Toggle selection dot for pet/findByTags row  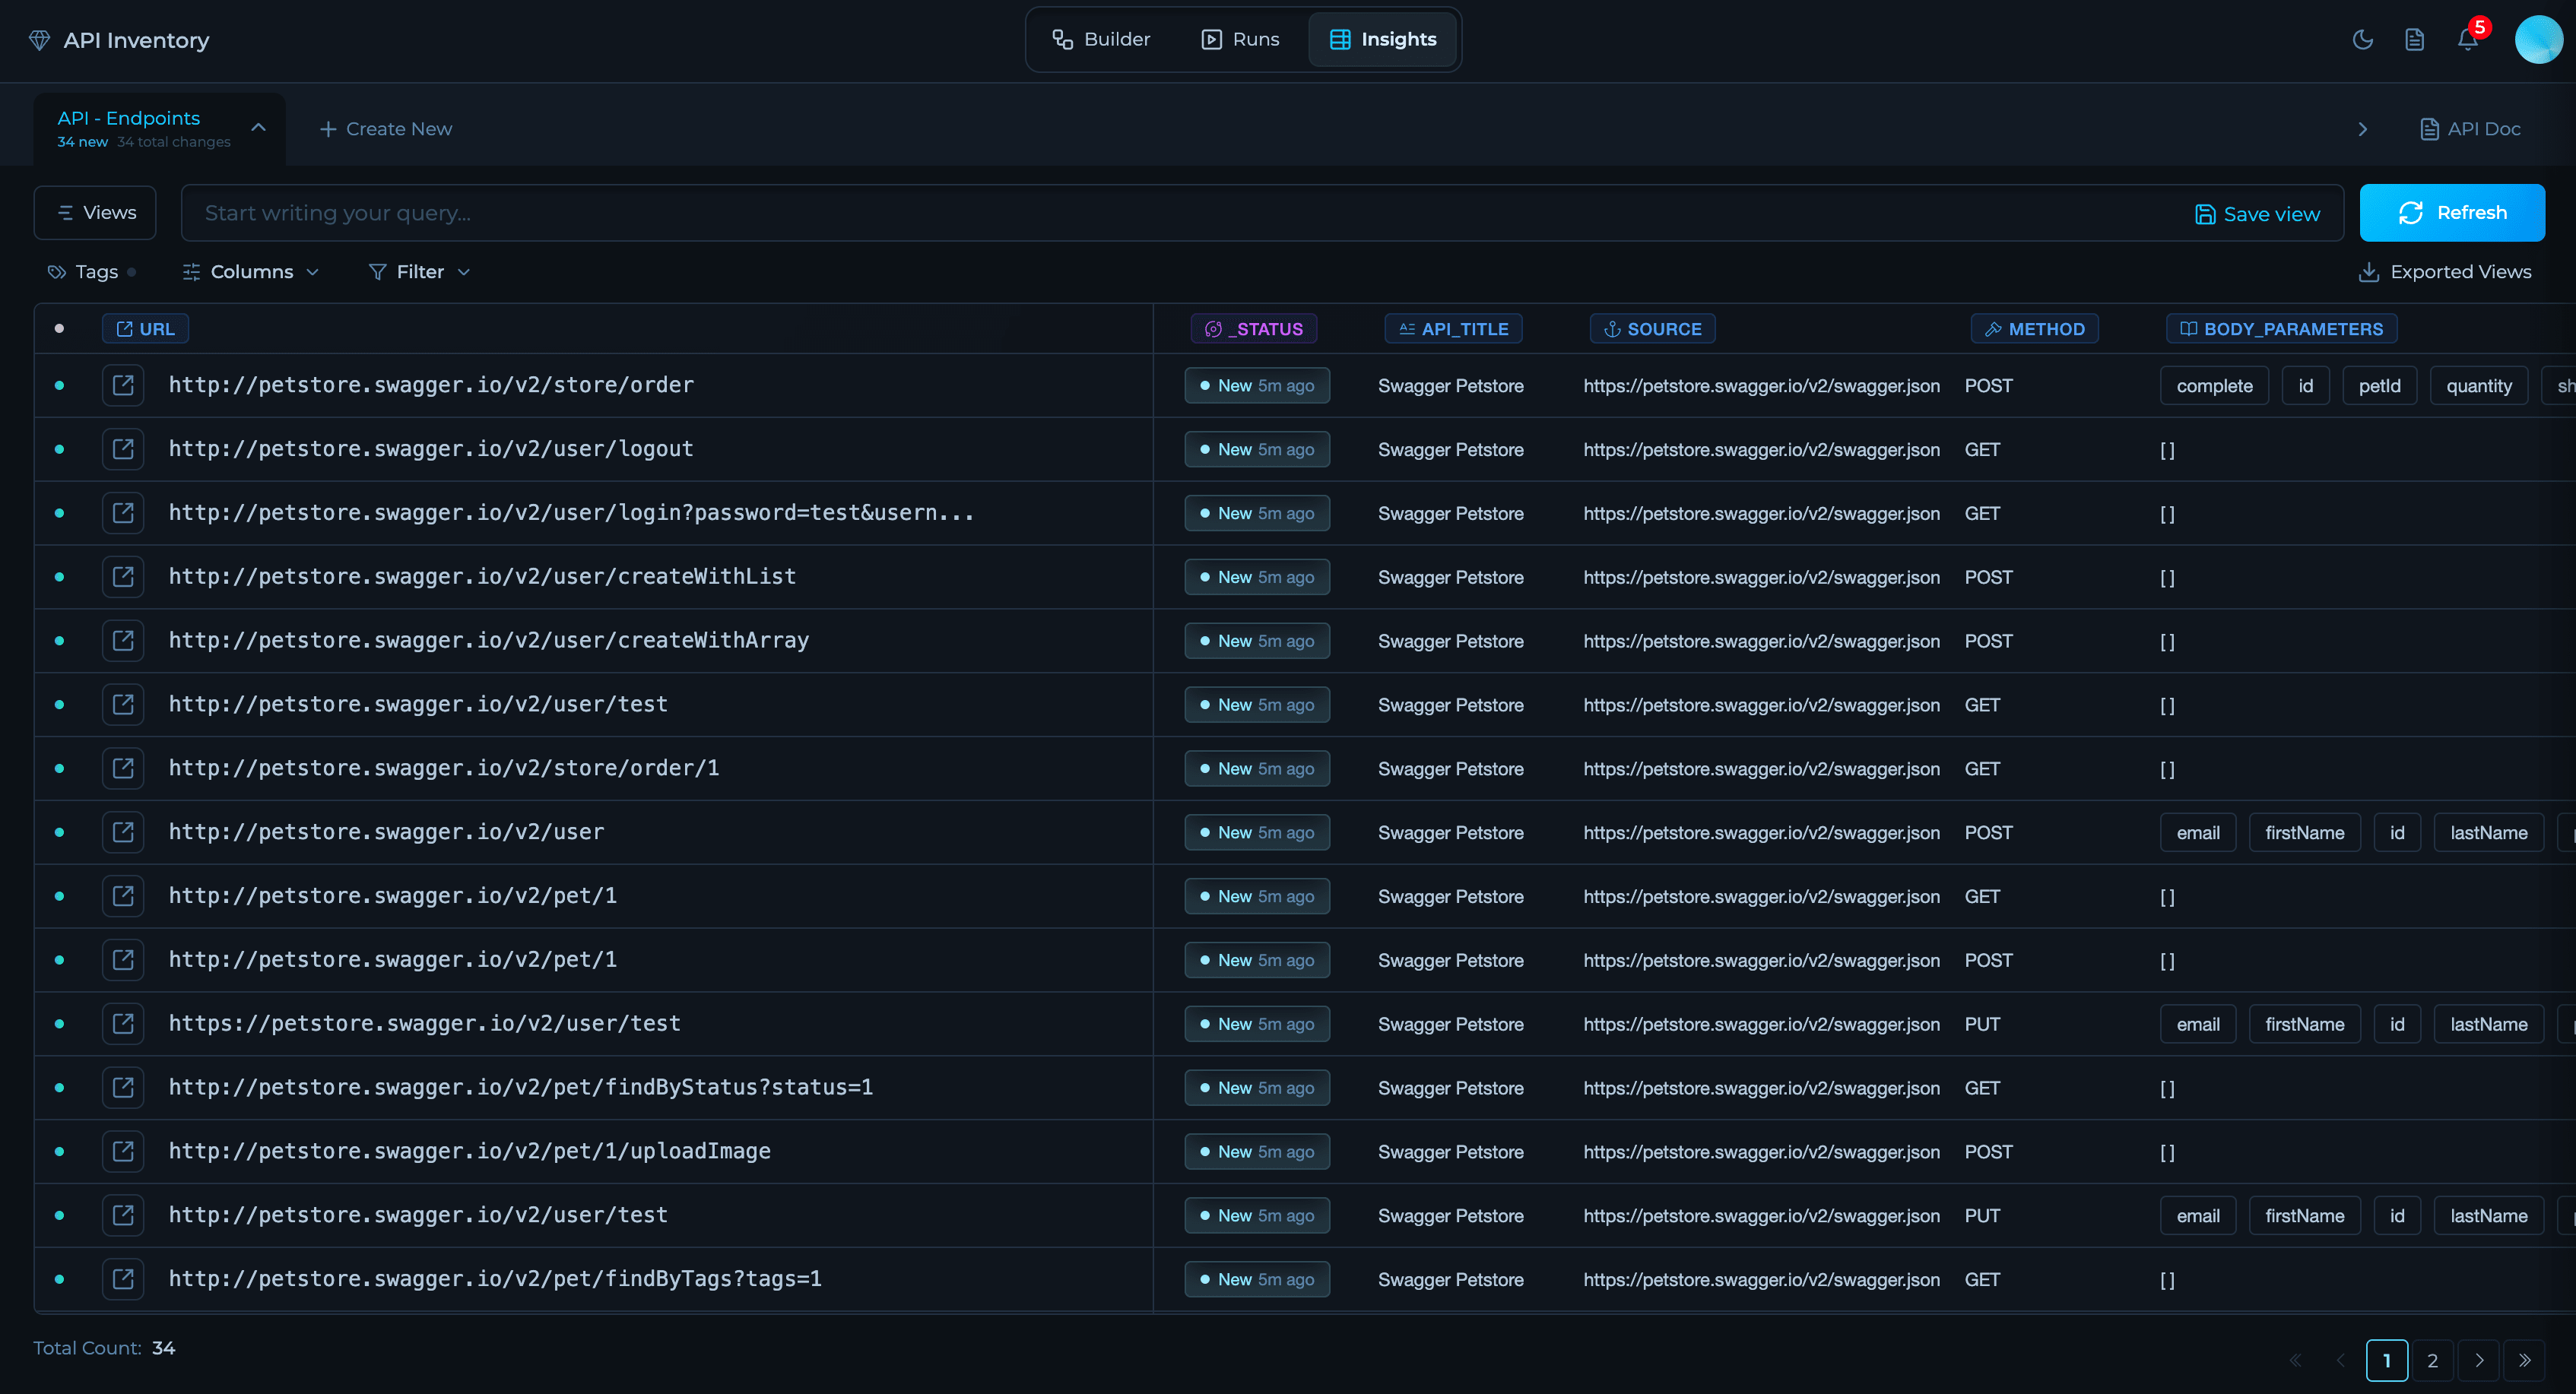point(59,1279)
